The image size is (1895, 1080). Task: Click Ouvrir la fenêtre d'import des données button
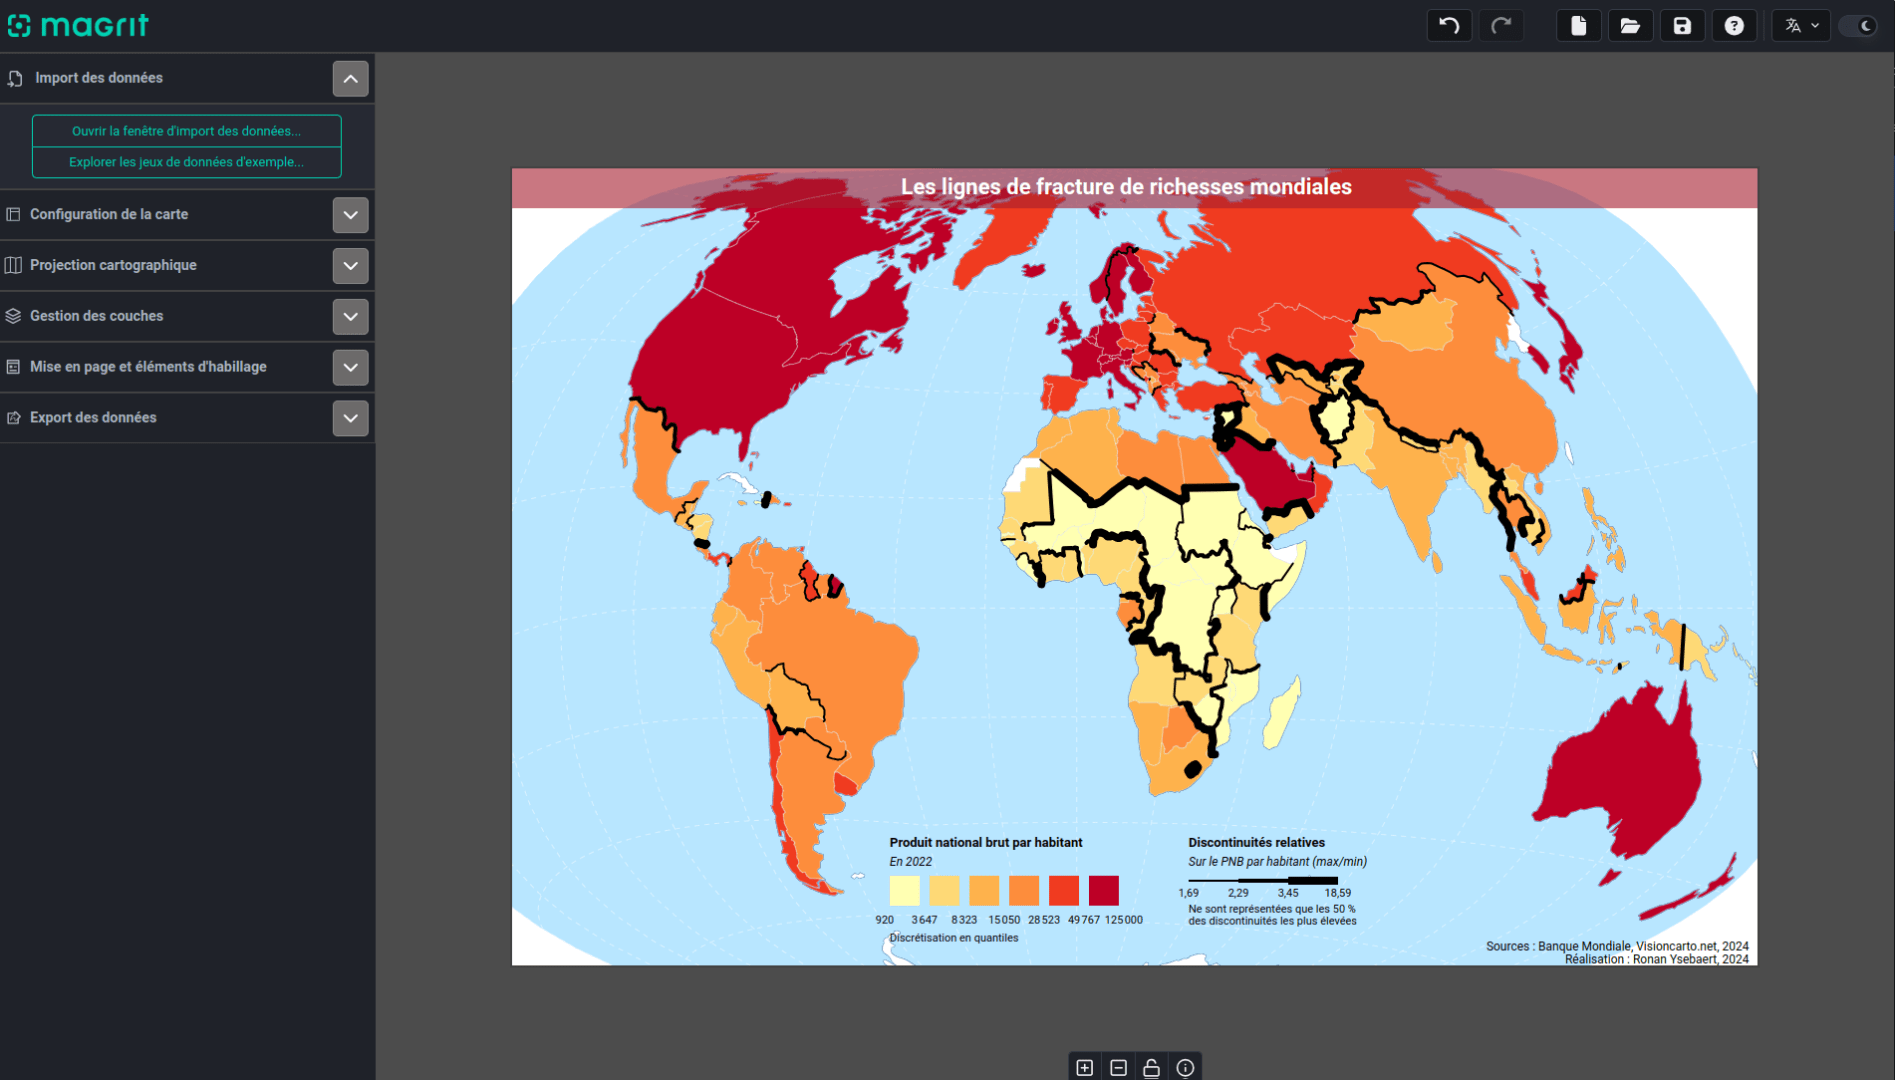(x=186, y=131)
